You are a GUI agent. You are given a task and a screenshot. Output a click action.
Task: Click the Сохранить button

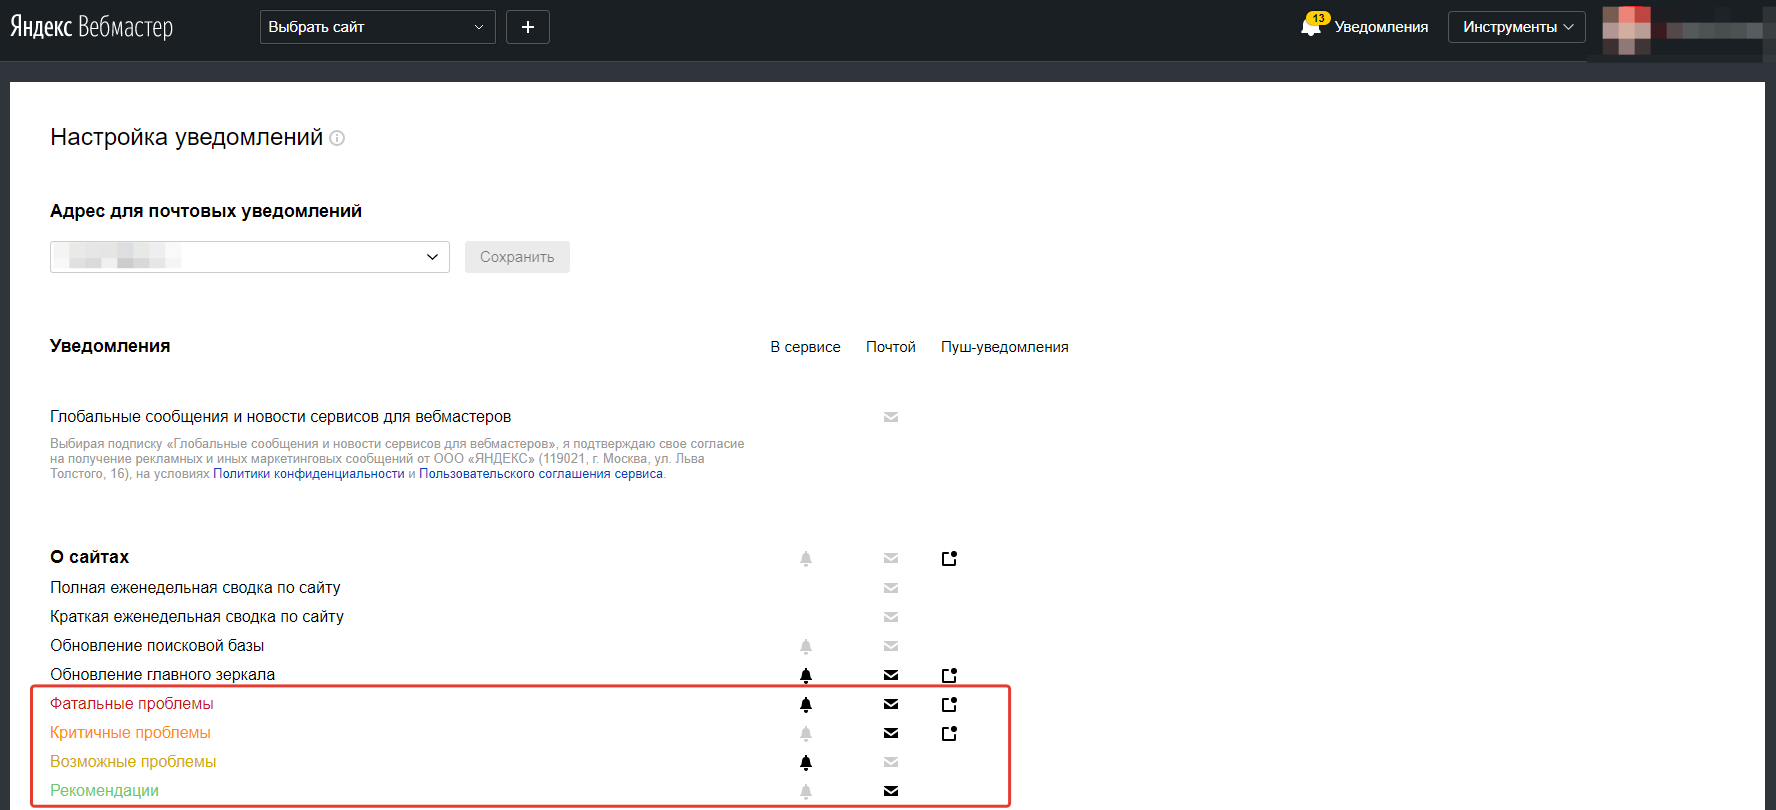pos(517,257)
